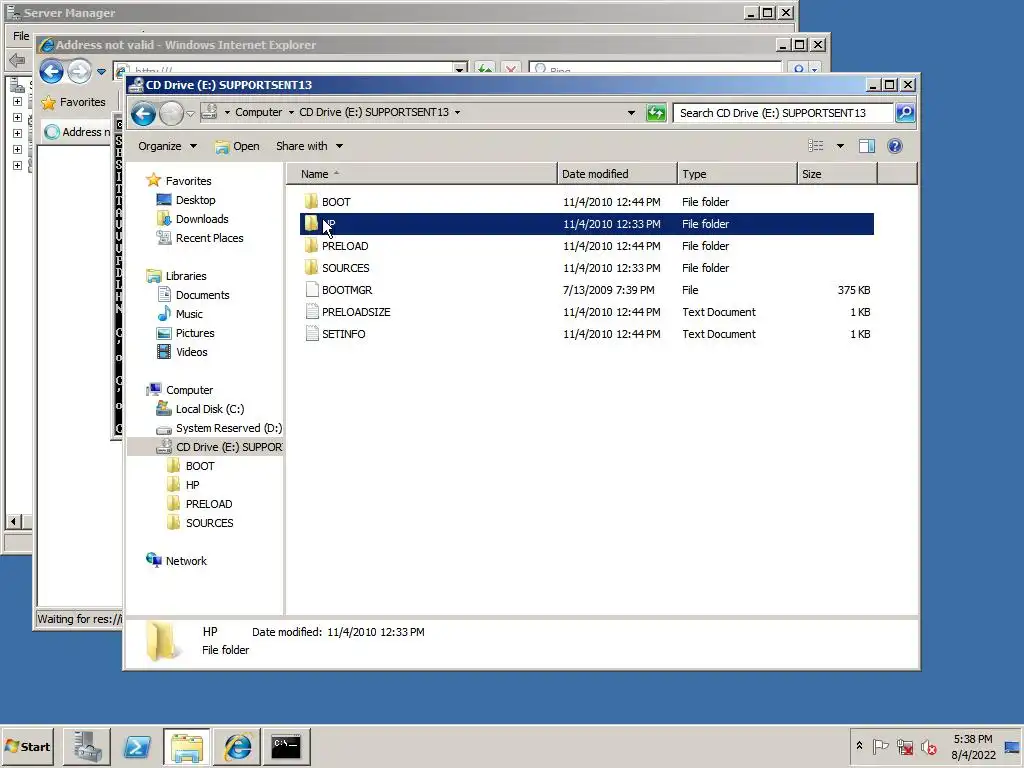Click the Search CD Drive input field
The height and width of the screenshot is (768, 1024).
tap(783, 113)
